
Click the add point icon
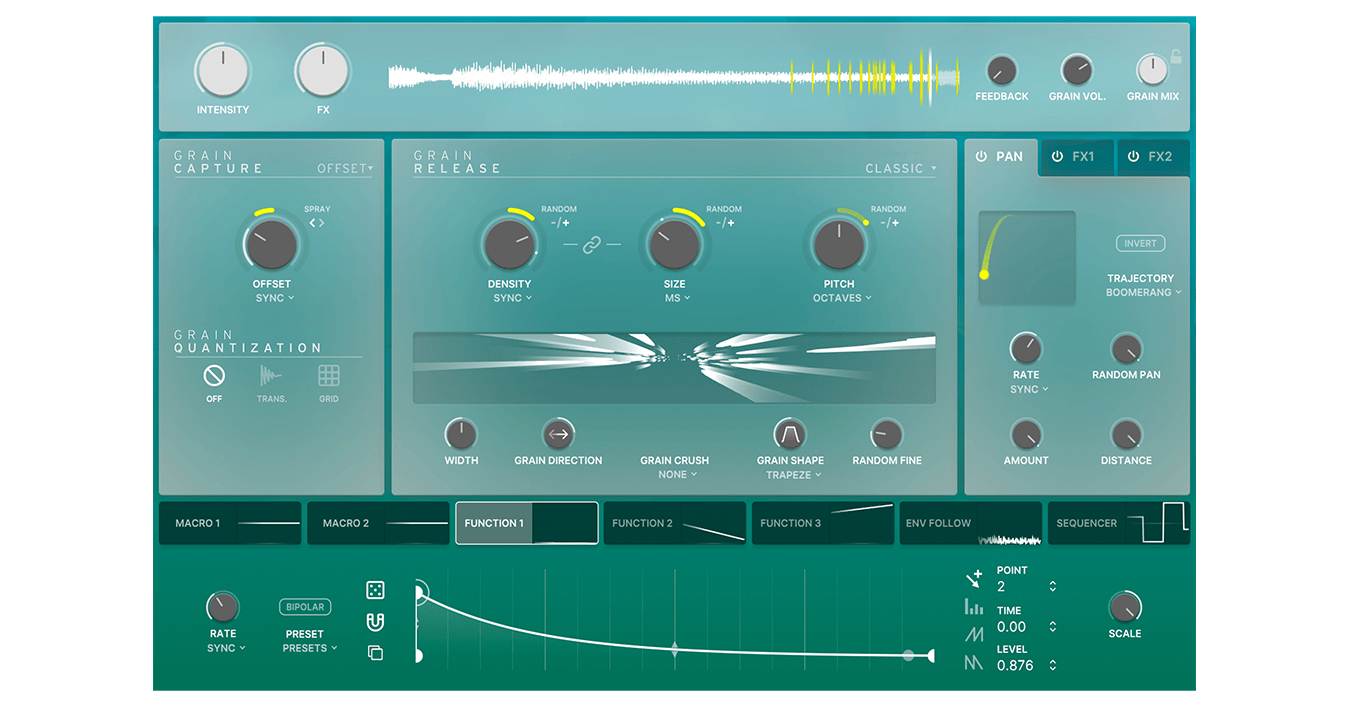pos(973,578)
